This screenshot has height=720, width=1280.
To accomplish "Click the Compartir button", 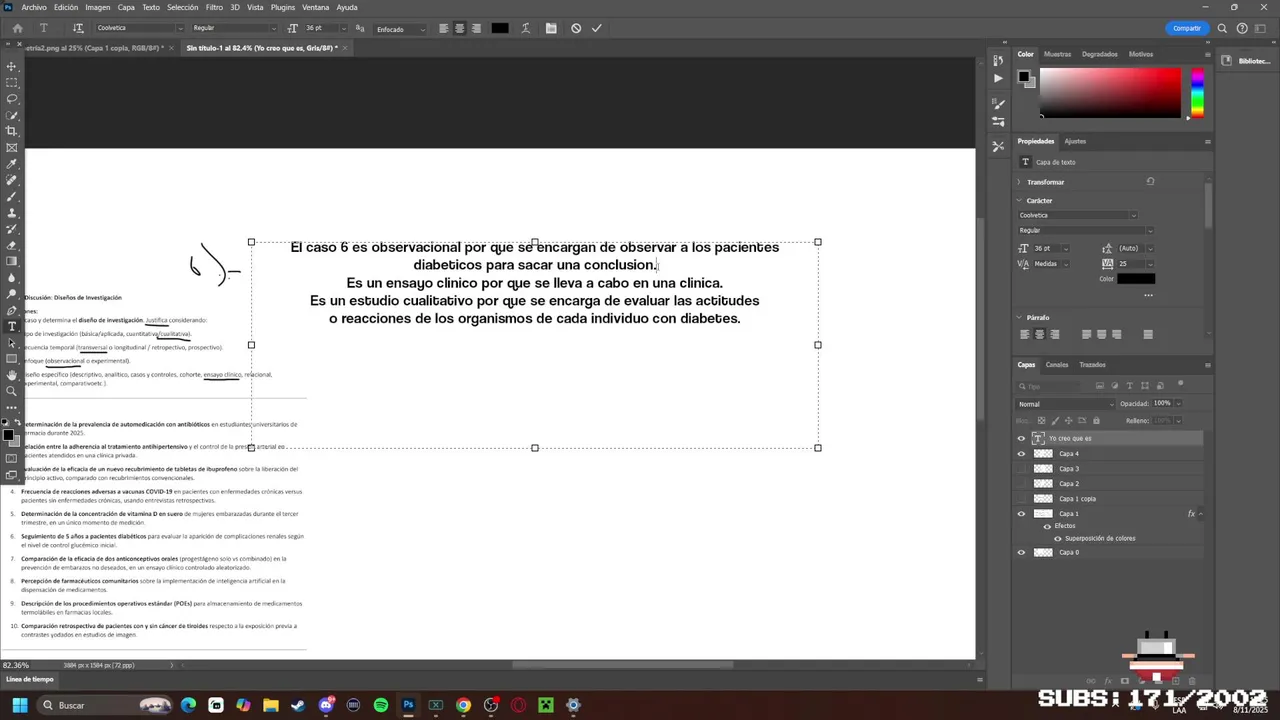I will 1187,28.
